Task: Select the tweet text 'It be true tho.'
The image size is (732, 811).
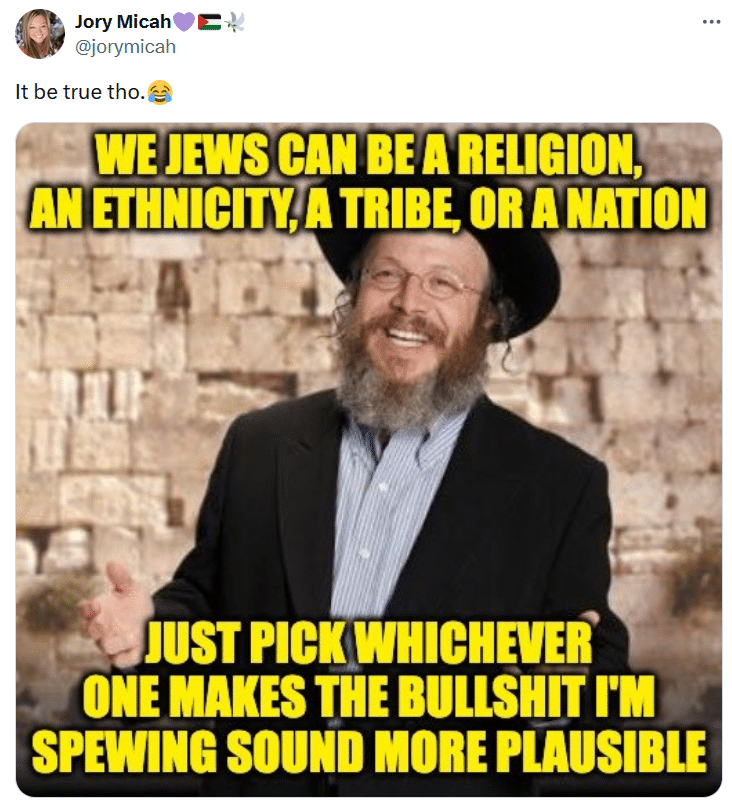Action: [80, 92]
